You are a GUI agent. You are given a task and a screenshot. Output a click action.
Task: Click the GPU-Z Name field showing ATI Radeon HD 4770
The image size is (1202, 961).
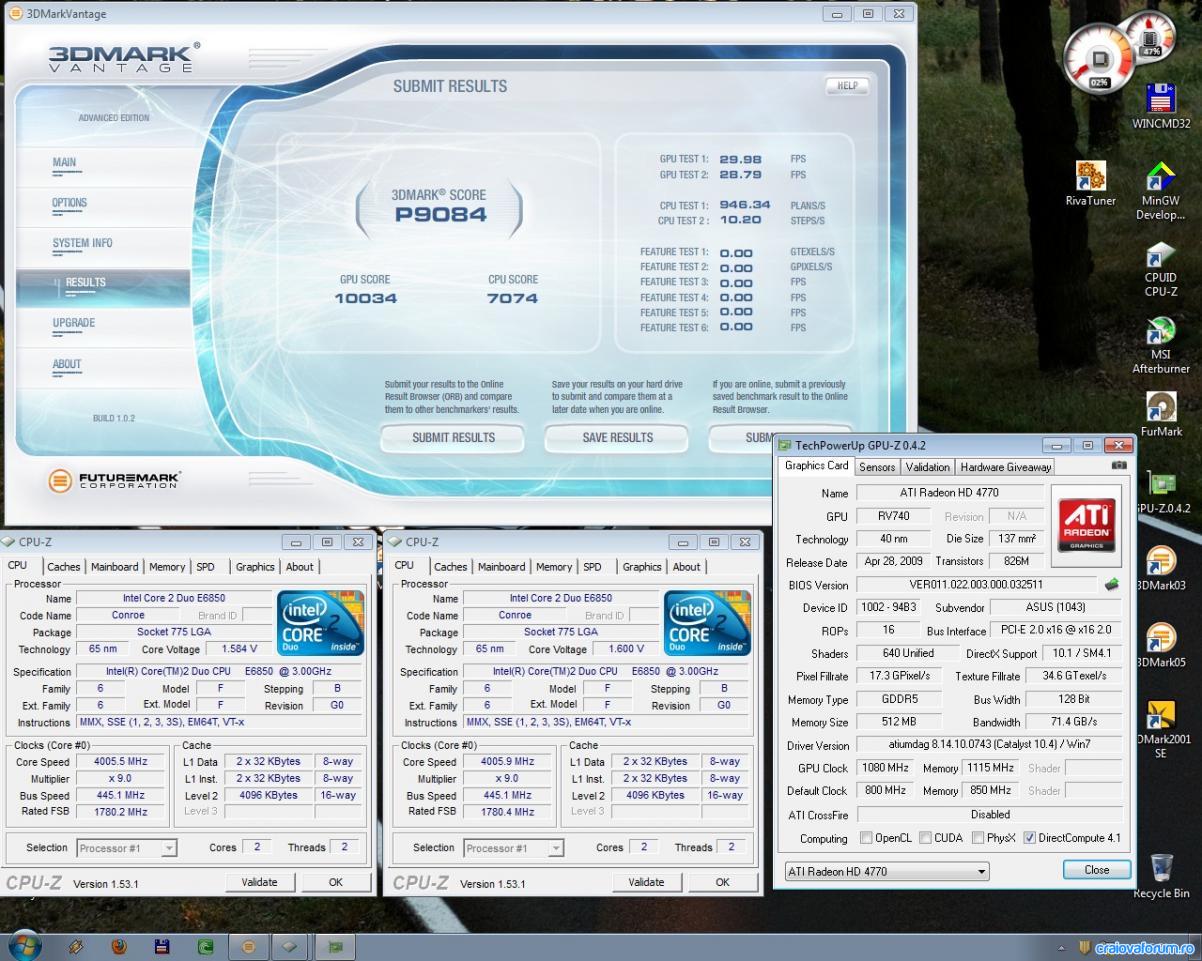(x=949, y=493)
